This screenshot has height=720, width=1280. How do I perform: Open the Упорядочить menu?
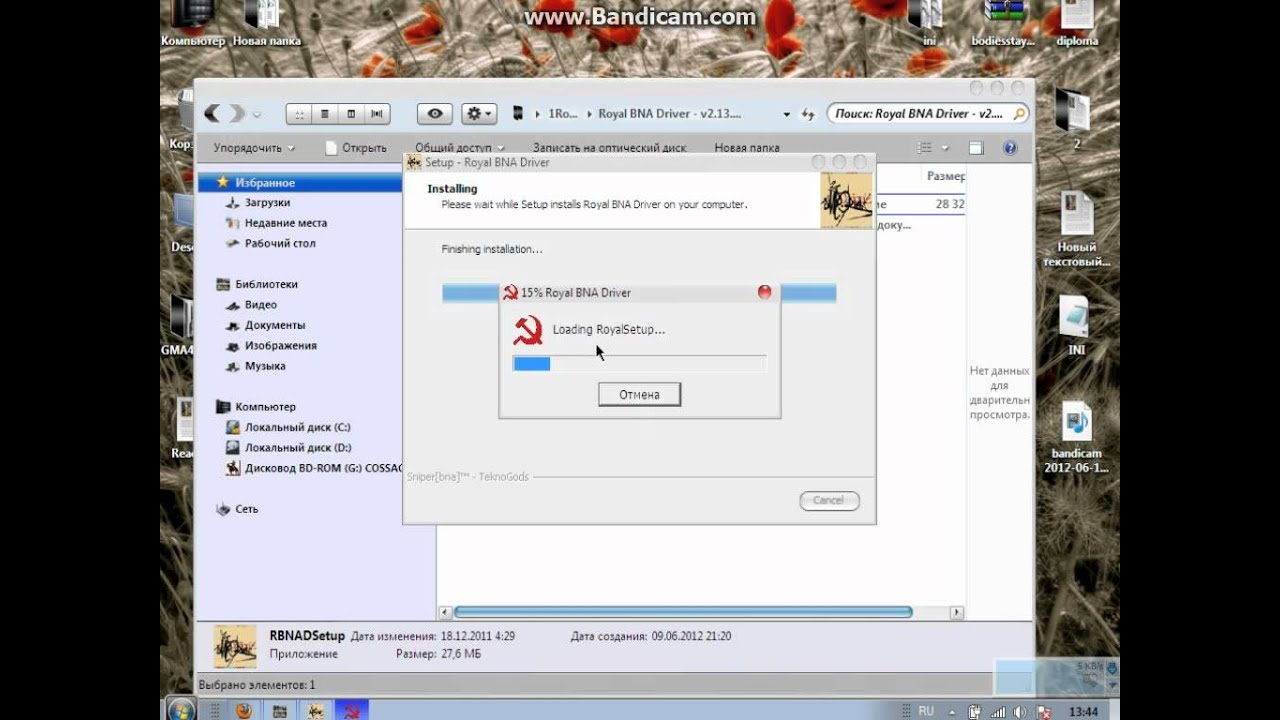[x=254, y=148]
